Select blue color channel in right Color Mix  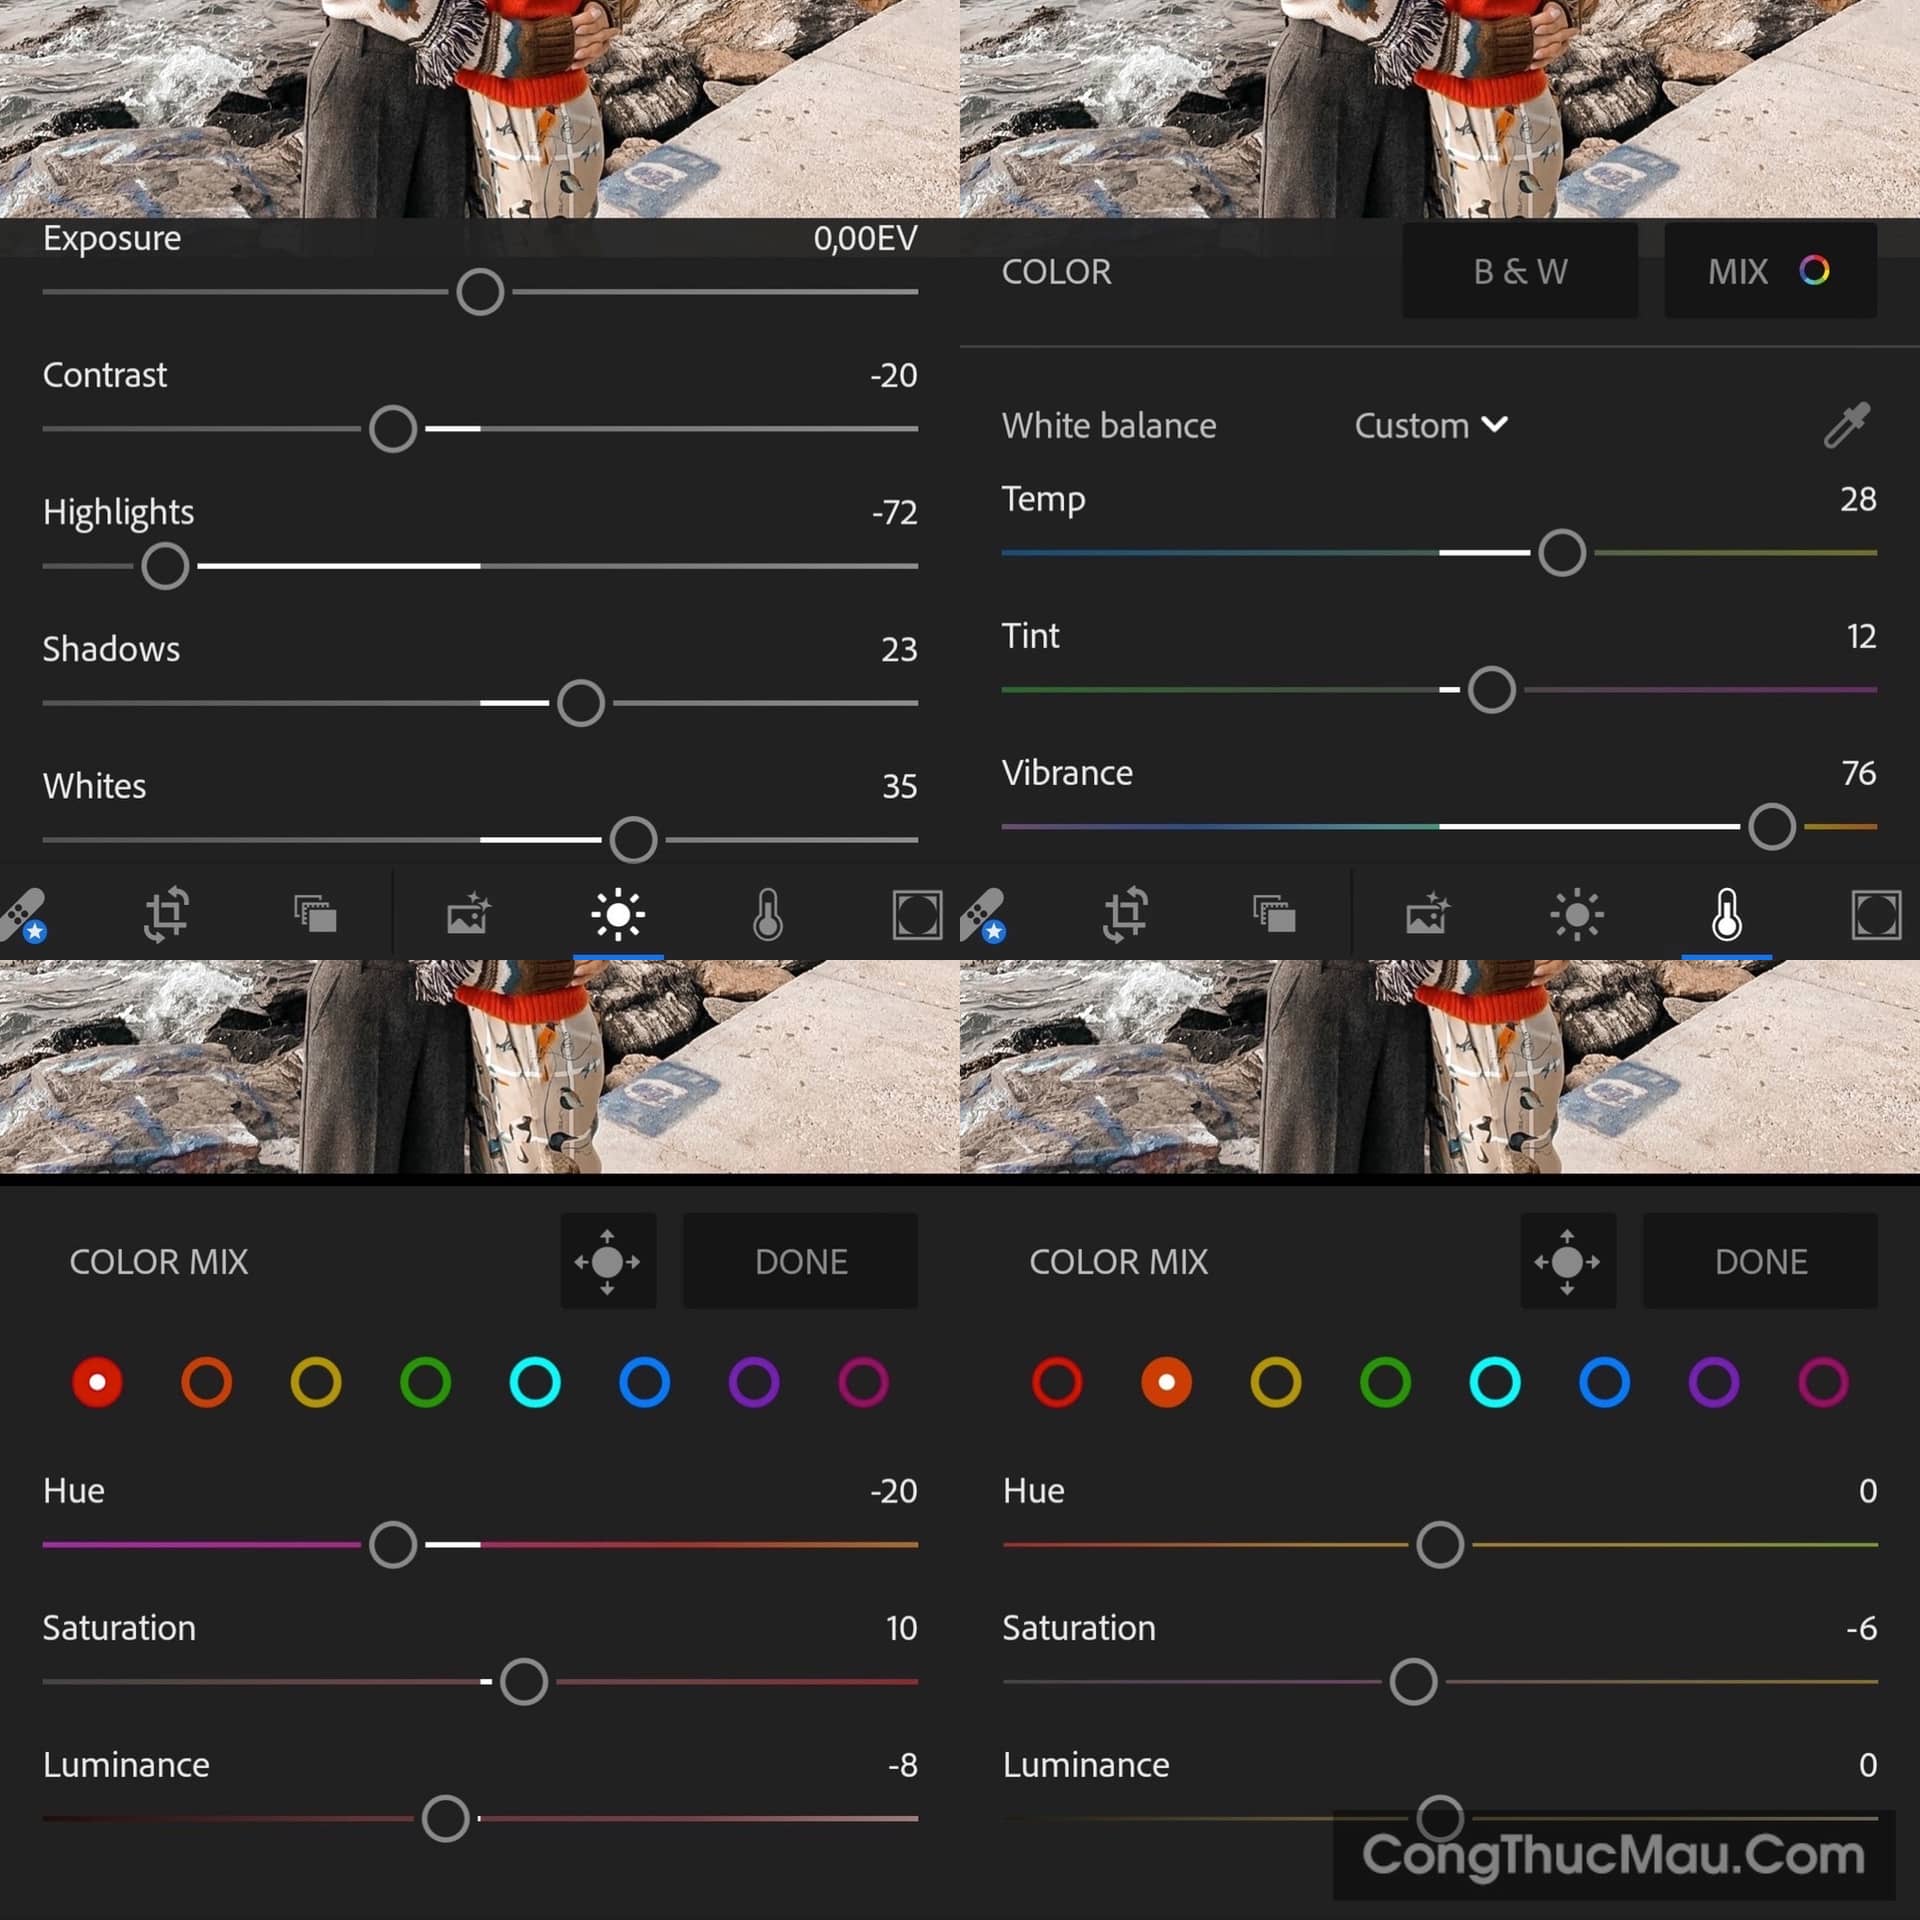tap(1604, 1382)
